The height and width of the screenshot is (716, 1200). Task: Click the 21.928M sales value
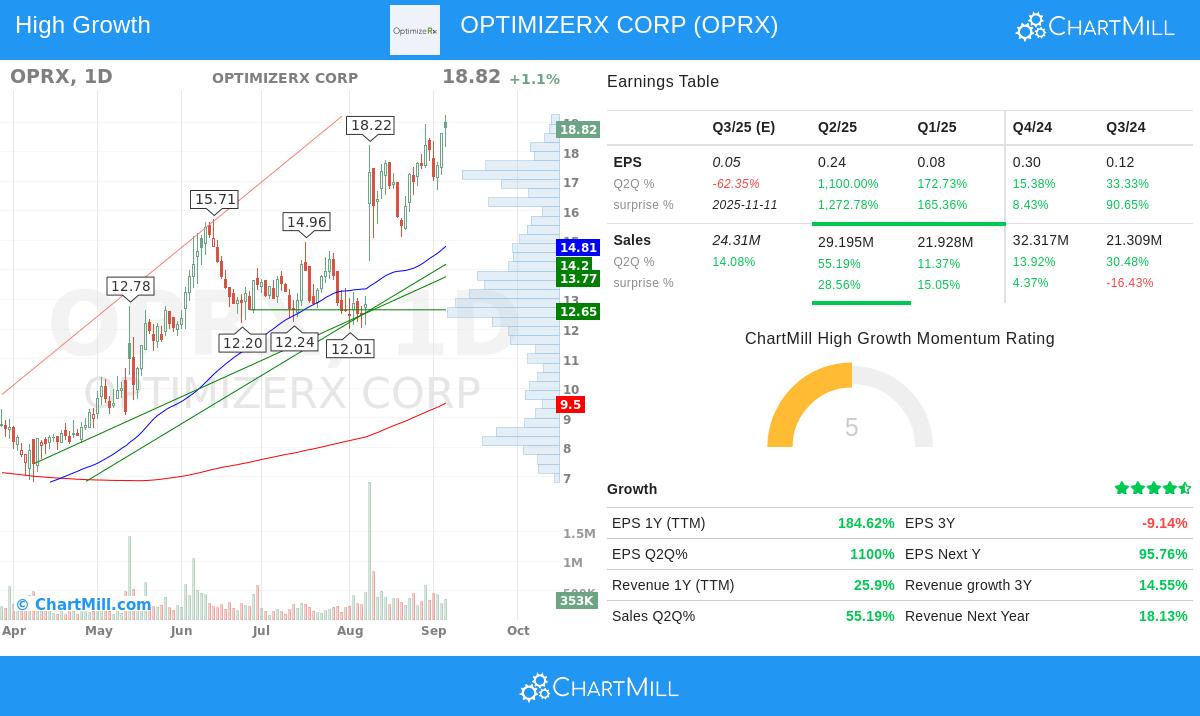[945, 242]
